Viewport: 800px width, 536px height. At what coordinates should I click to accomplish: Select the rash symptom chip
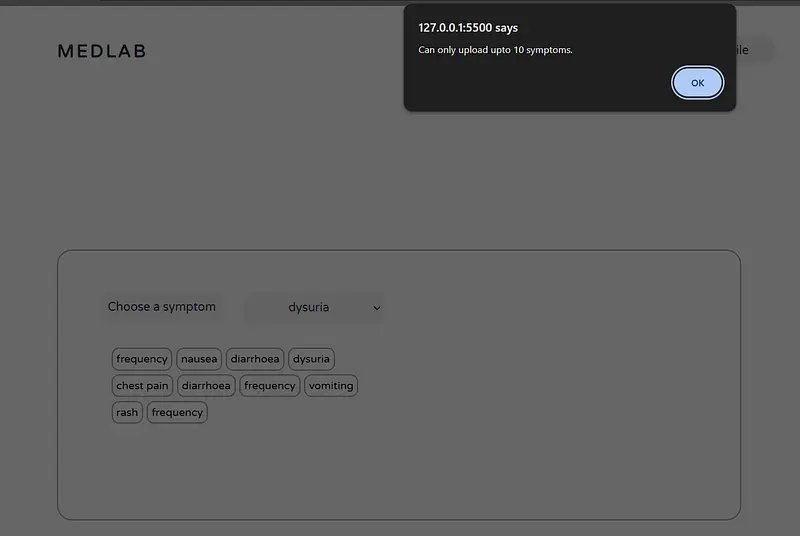coord(127,413)
